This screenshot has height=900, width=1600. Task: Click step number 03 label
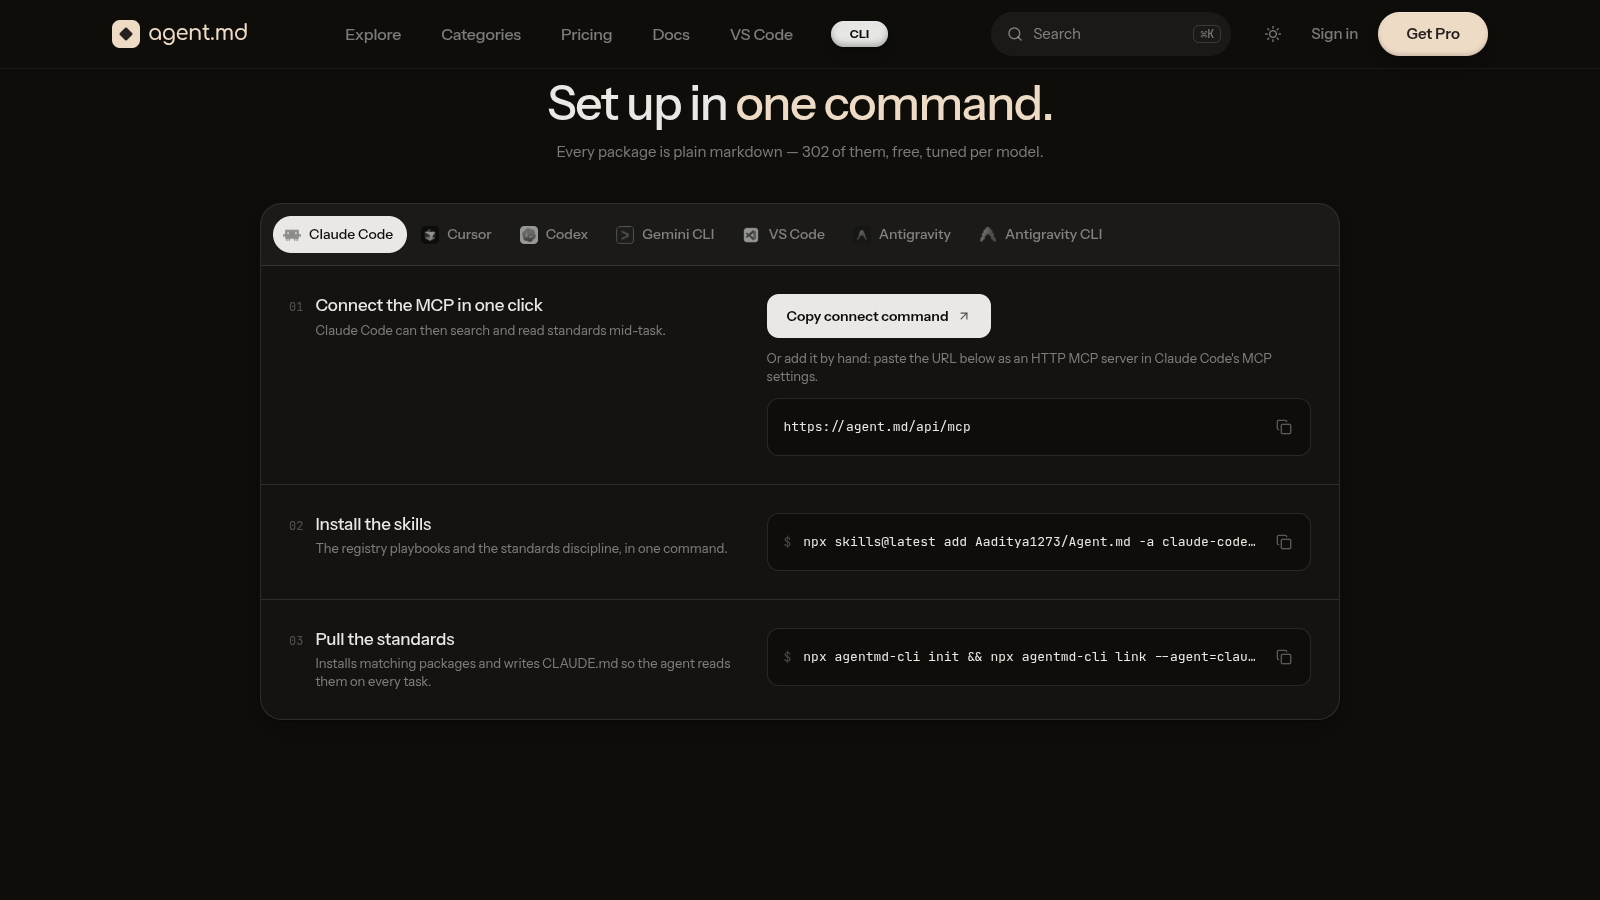coord(296,641)
